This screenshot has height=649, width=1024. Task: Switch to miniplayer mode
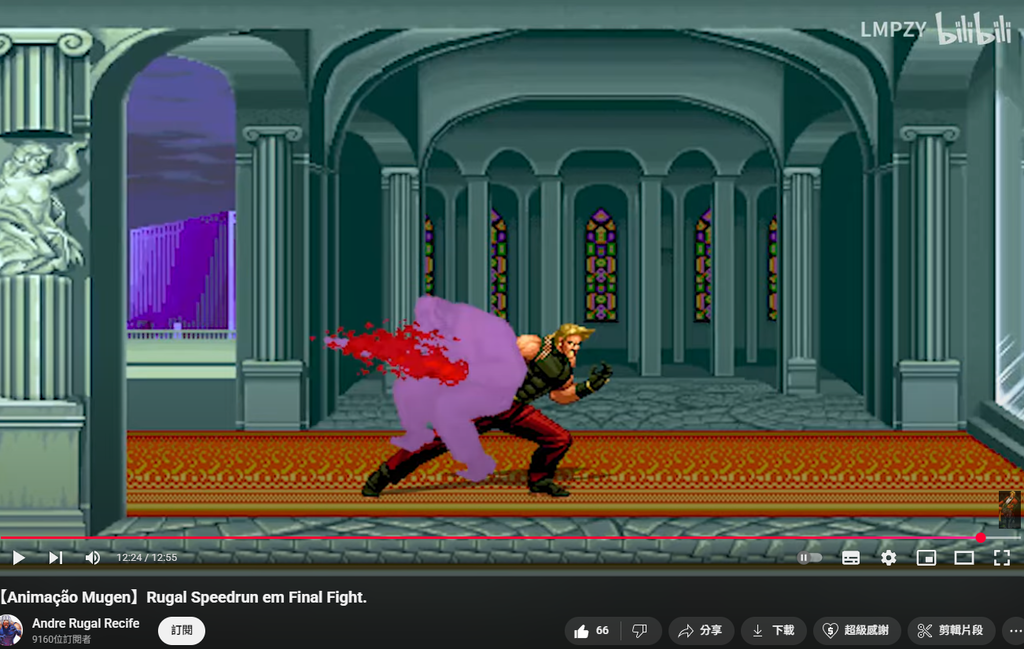point(926,558)
